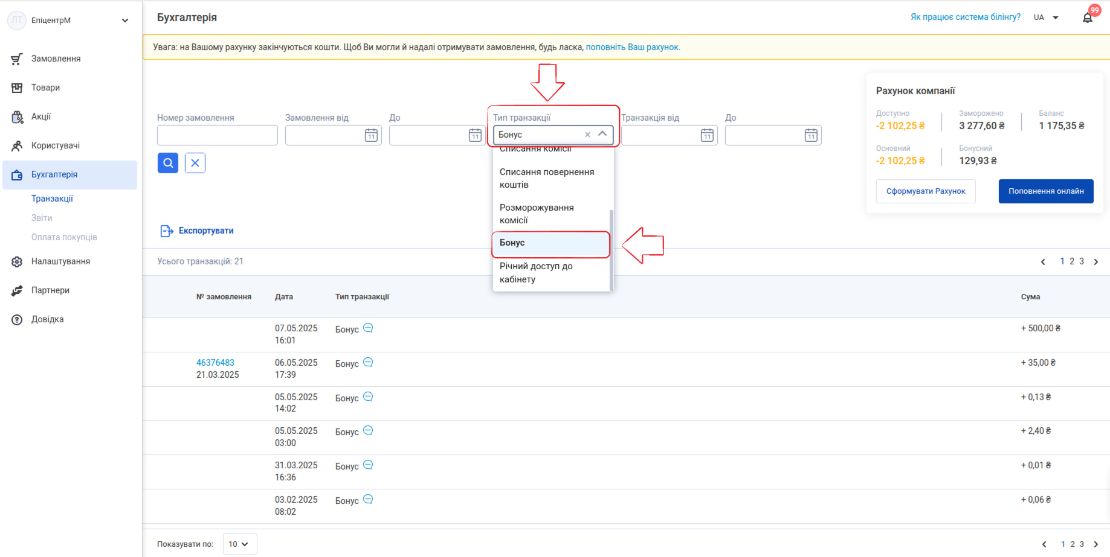Open calendar icon in Транзакція від field
This screenshot has height=557, width=1110.
coord(707,135)
